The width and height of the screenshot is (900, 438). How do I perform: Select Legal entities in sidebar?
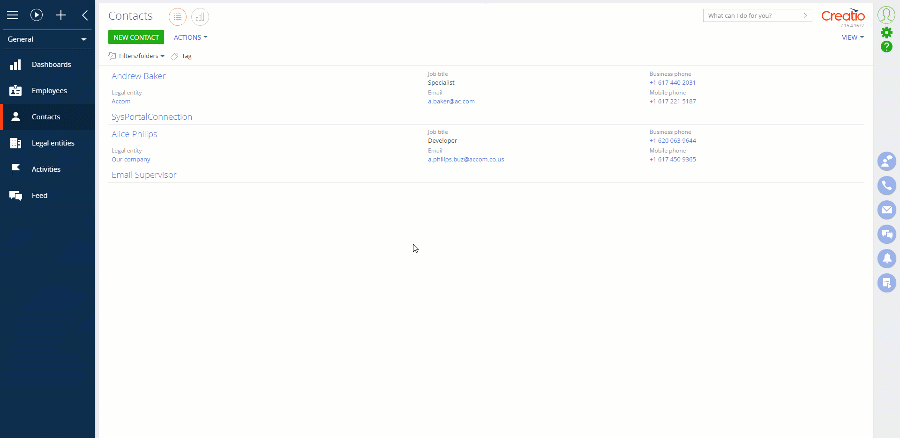coord(53,143)
